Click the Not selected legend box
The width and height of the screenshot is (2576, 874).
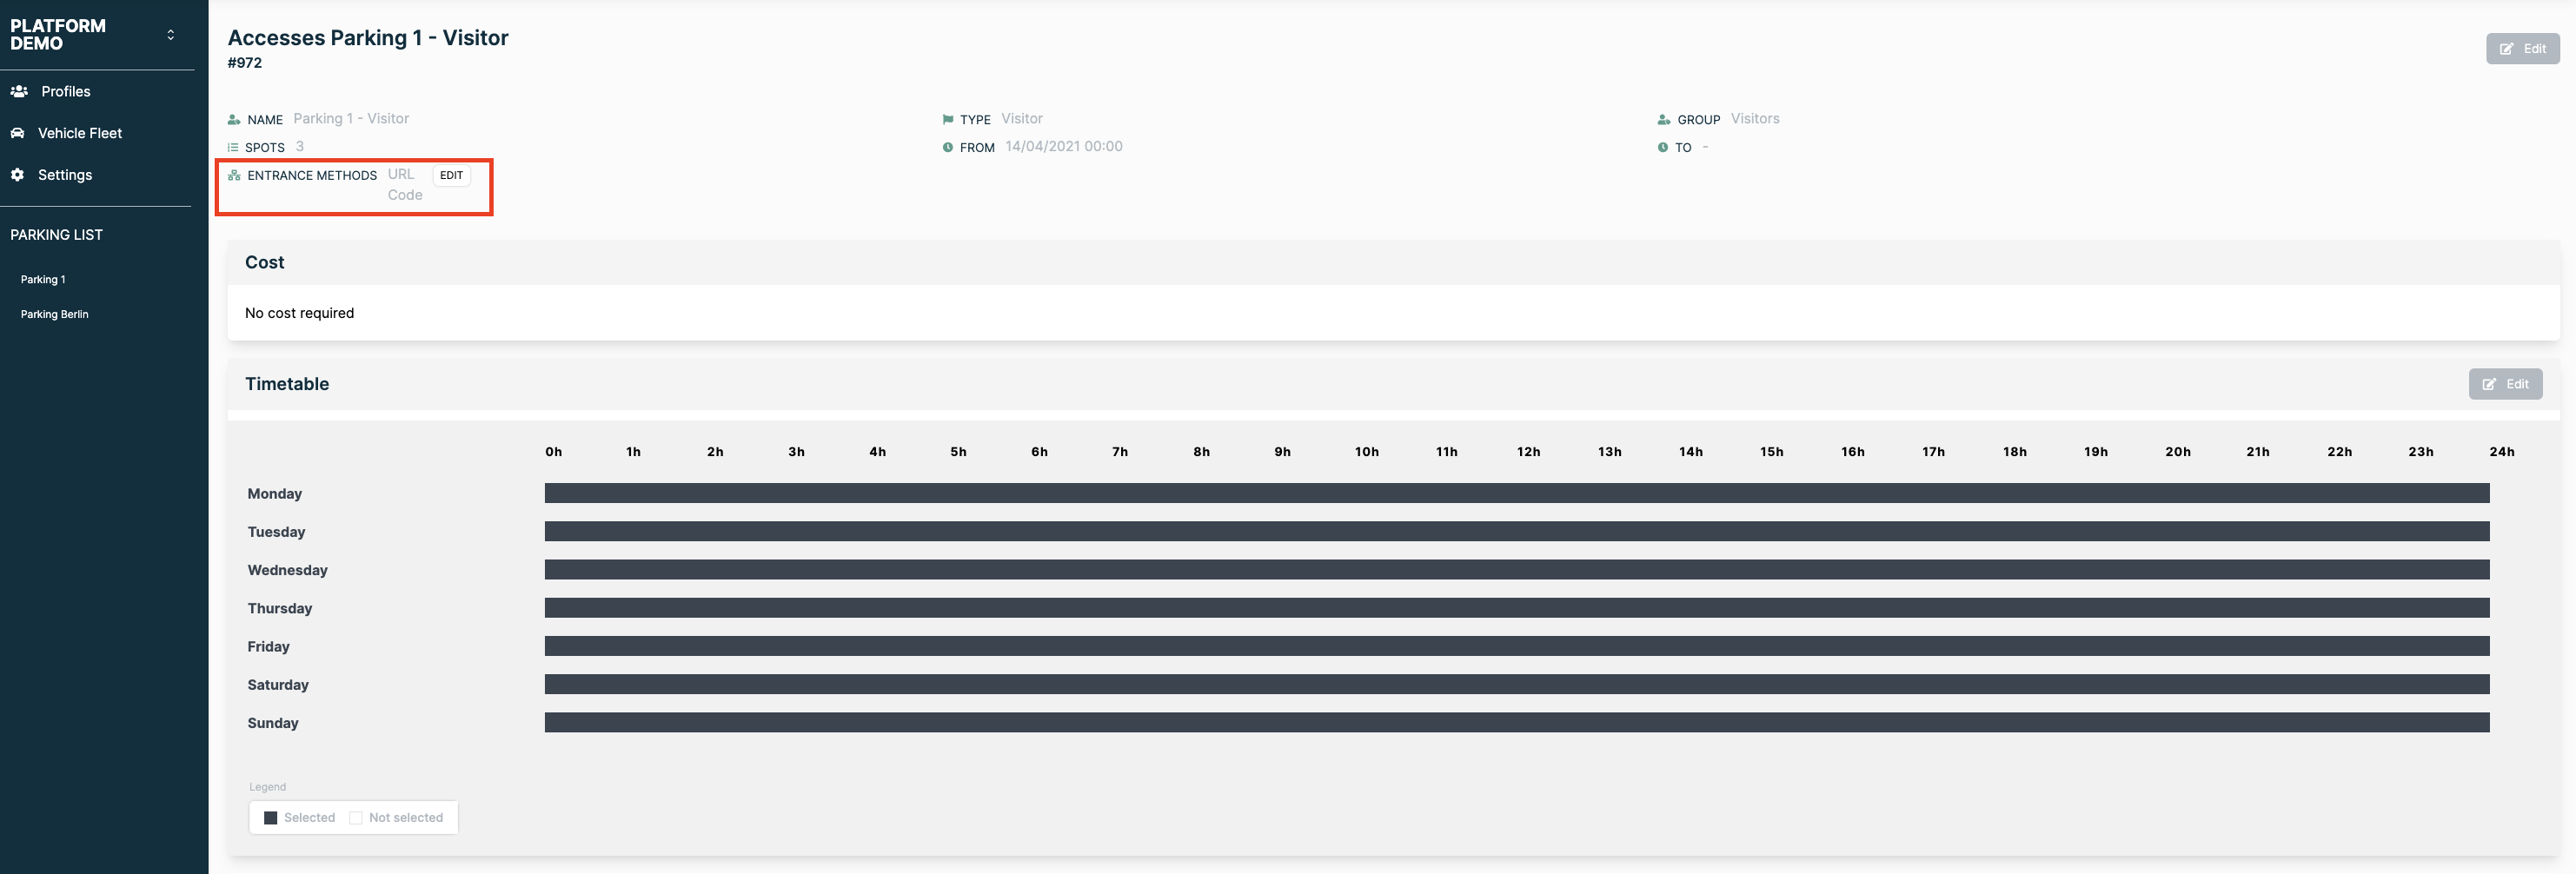355,818
